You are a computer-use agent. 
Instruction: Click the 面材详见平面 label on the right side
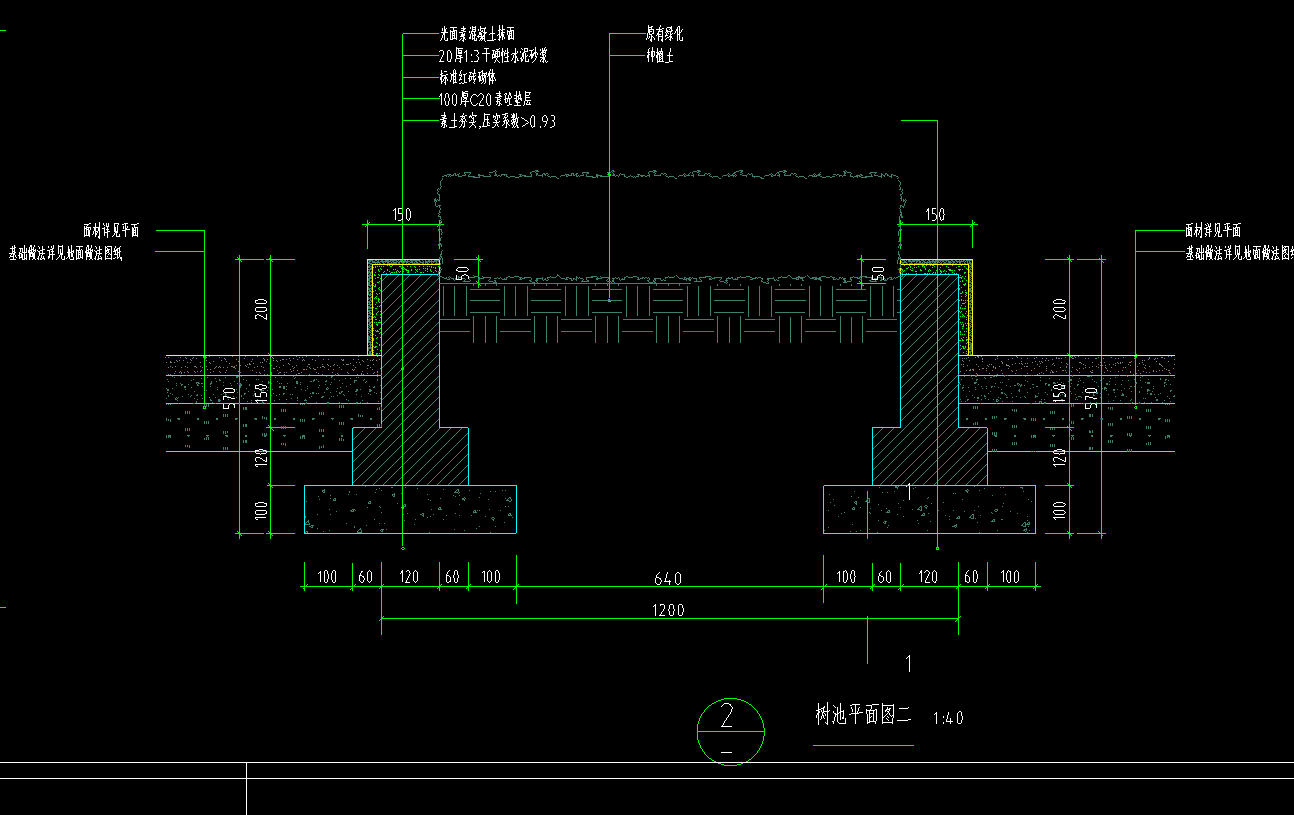(1213, 231)
